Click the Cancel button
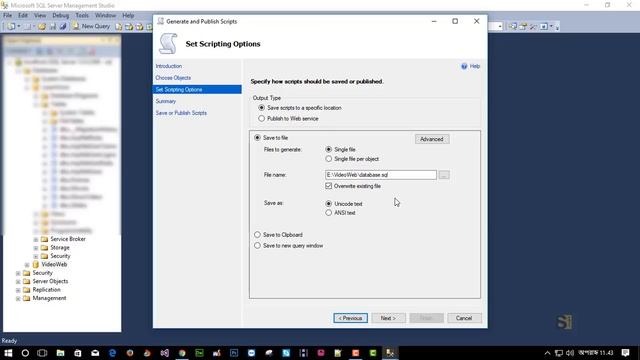This screenshot has width=640, height=360. tap(464, 318)
